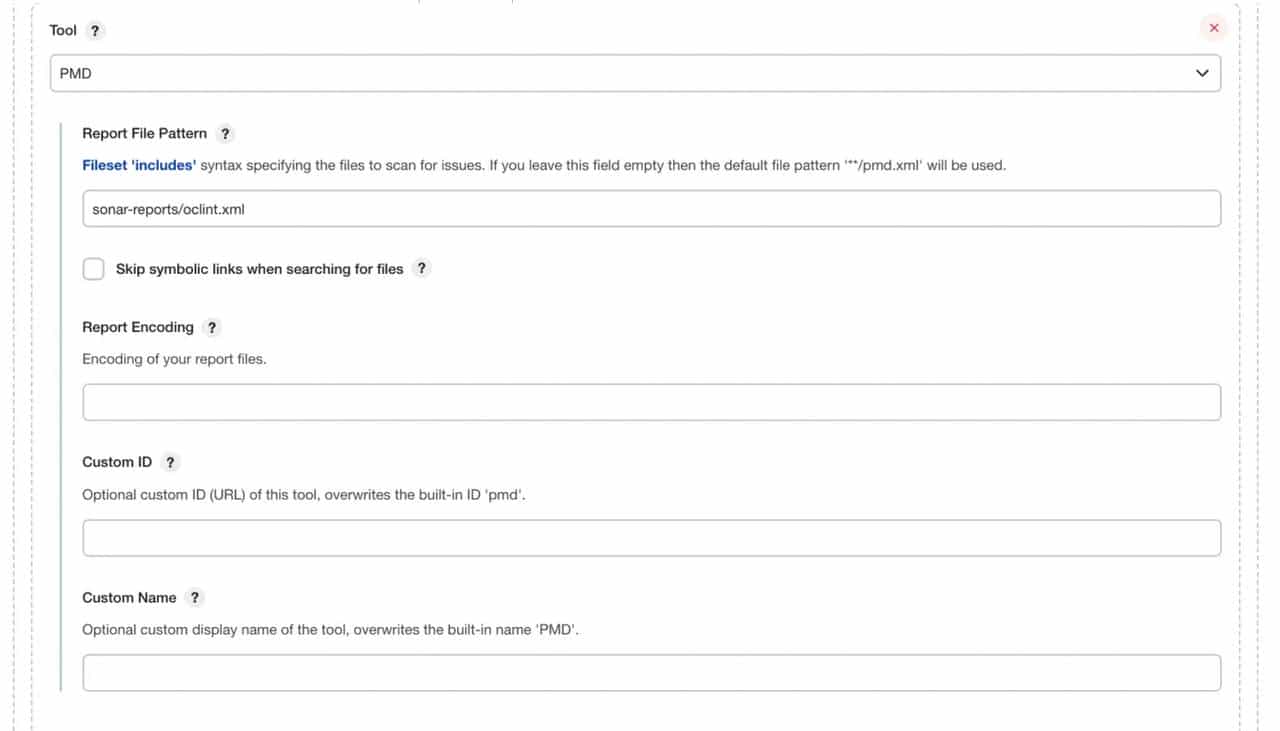1280x731 pixels.
Task: Click the red X to delete the PMD tool
Action: click(1214, 28)
